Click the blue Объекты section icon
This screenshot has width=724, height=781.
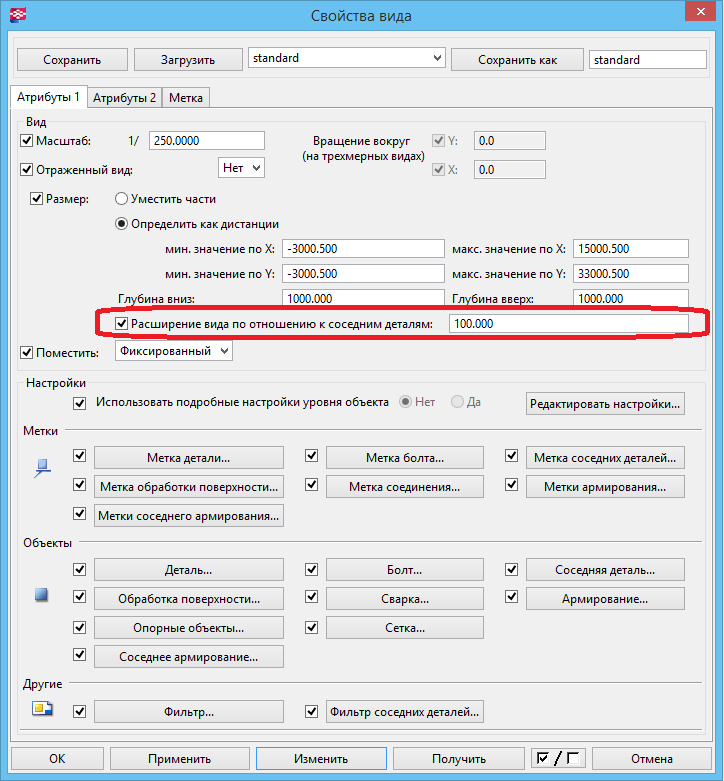[x=42, y=595]
